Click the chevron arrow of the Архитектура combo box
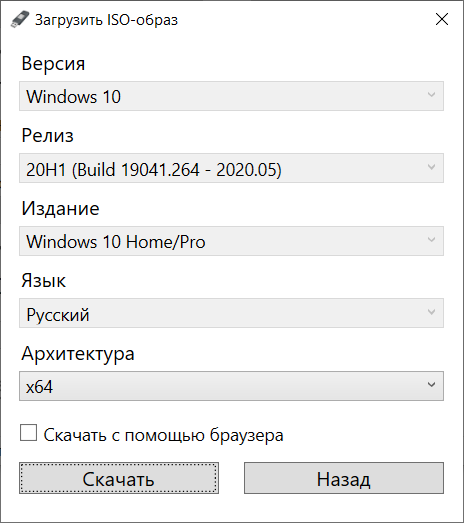Screen dimensions: 464x523 (x=431, y=385)
